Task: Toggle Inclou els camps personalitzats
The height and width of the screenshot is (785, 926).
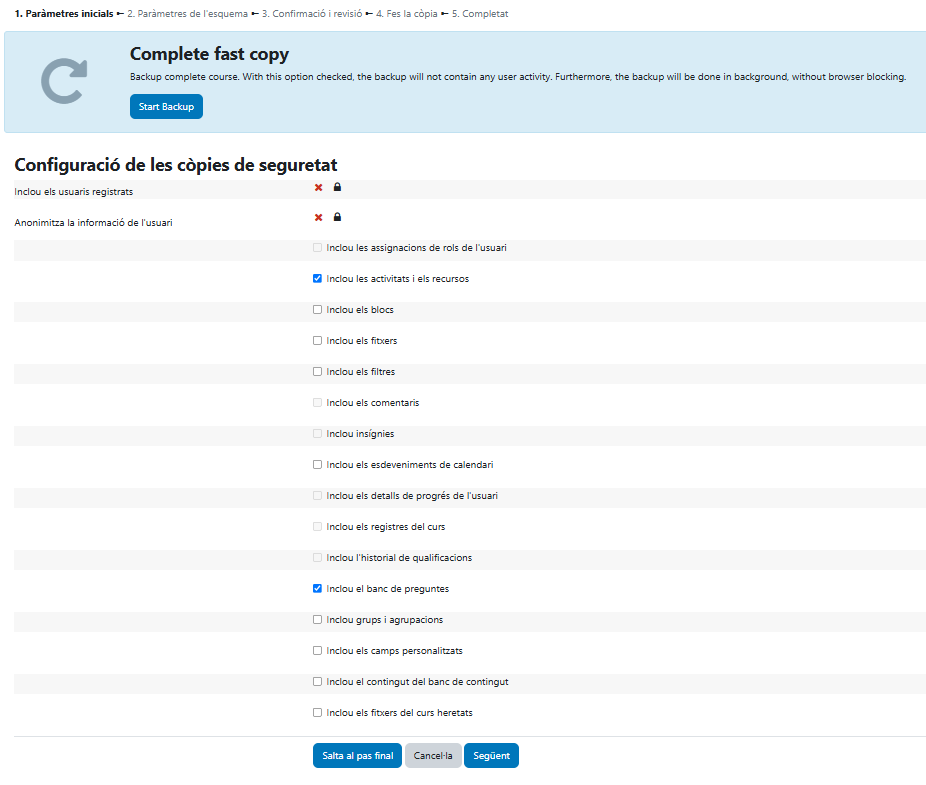Action: [318, 651]
